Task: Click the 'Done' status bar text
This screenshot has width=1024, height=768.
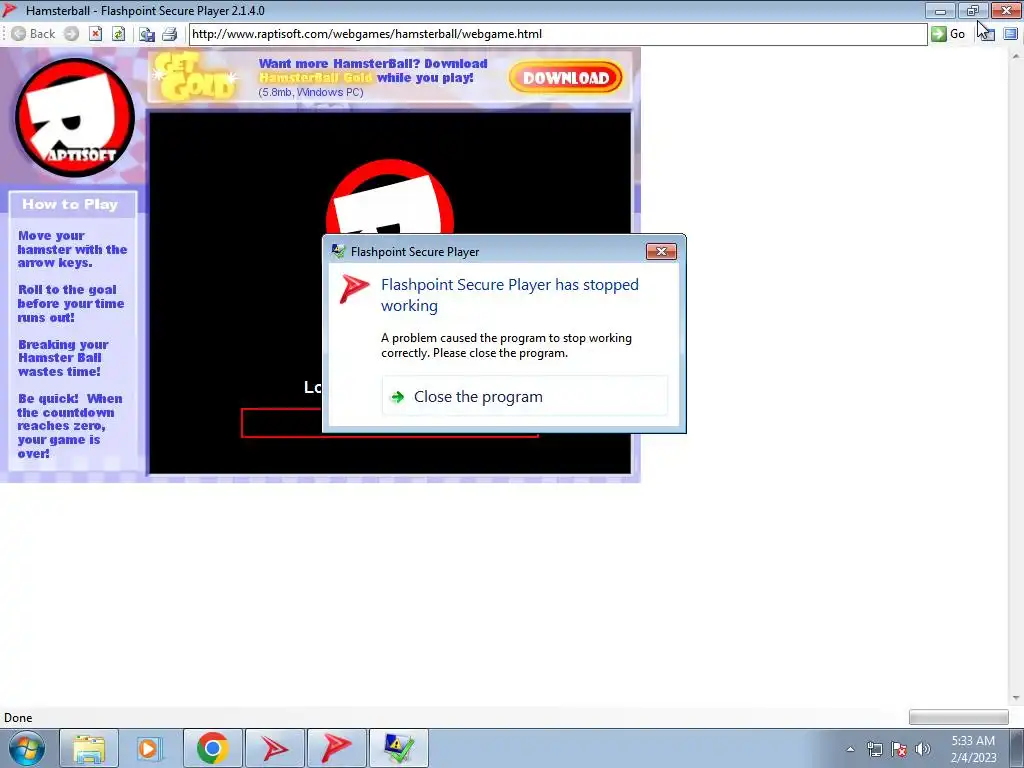Action: coord(18,718)
